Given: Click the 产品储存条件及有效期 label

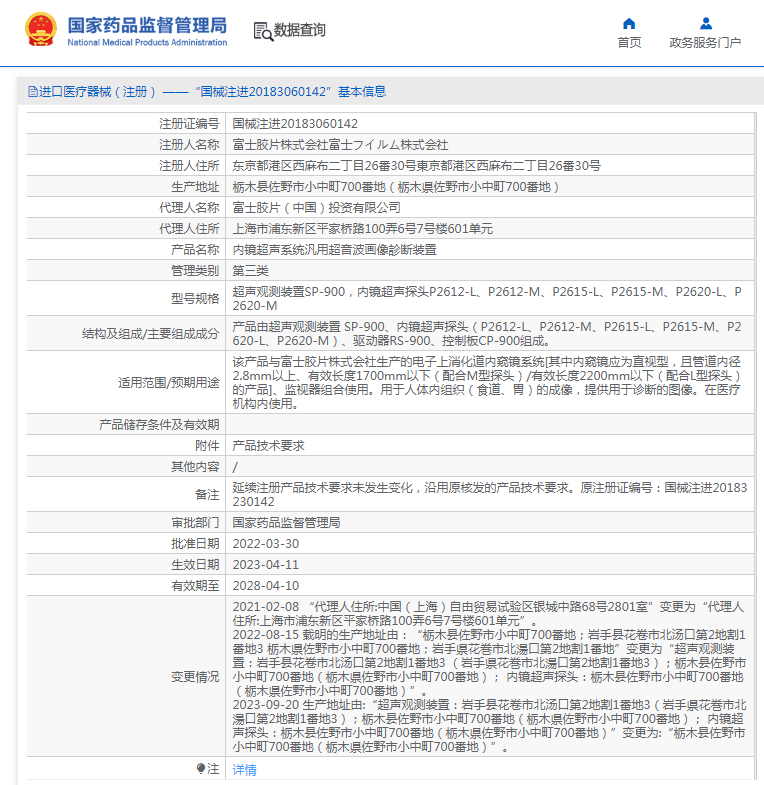Looking at the screenshot, I should pos(159,425).
